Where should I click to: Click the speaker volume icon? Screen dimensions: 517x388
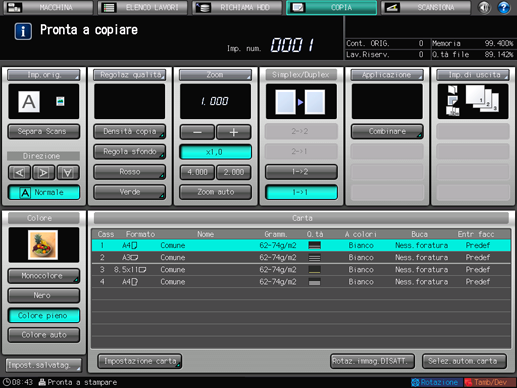point(484,7)
